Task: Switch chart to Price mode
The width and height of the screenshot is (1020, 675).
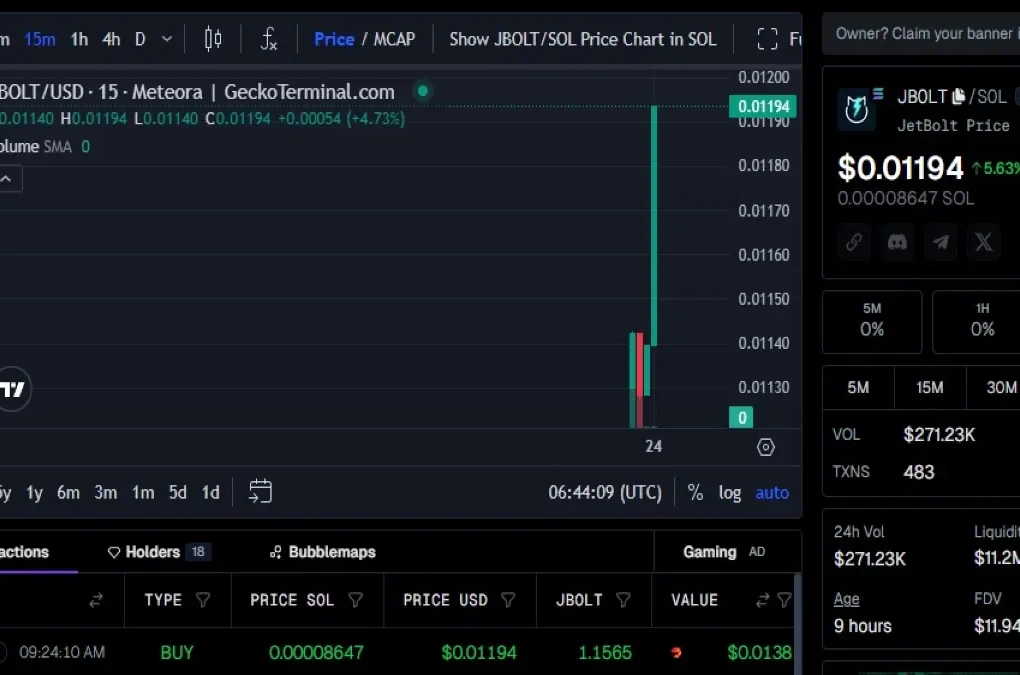Action: [x=334, y=39]
